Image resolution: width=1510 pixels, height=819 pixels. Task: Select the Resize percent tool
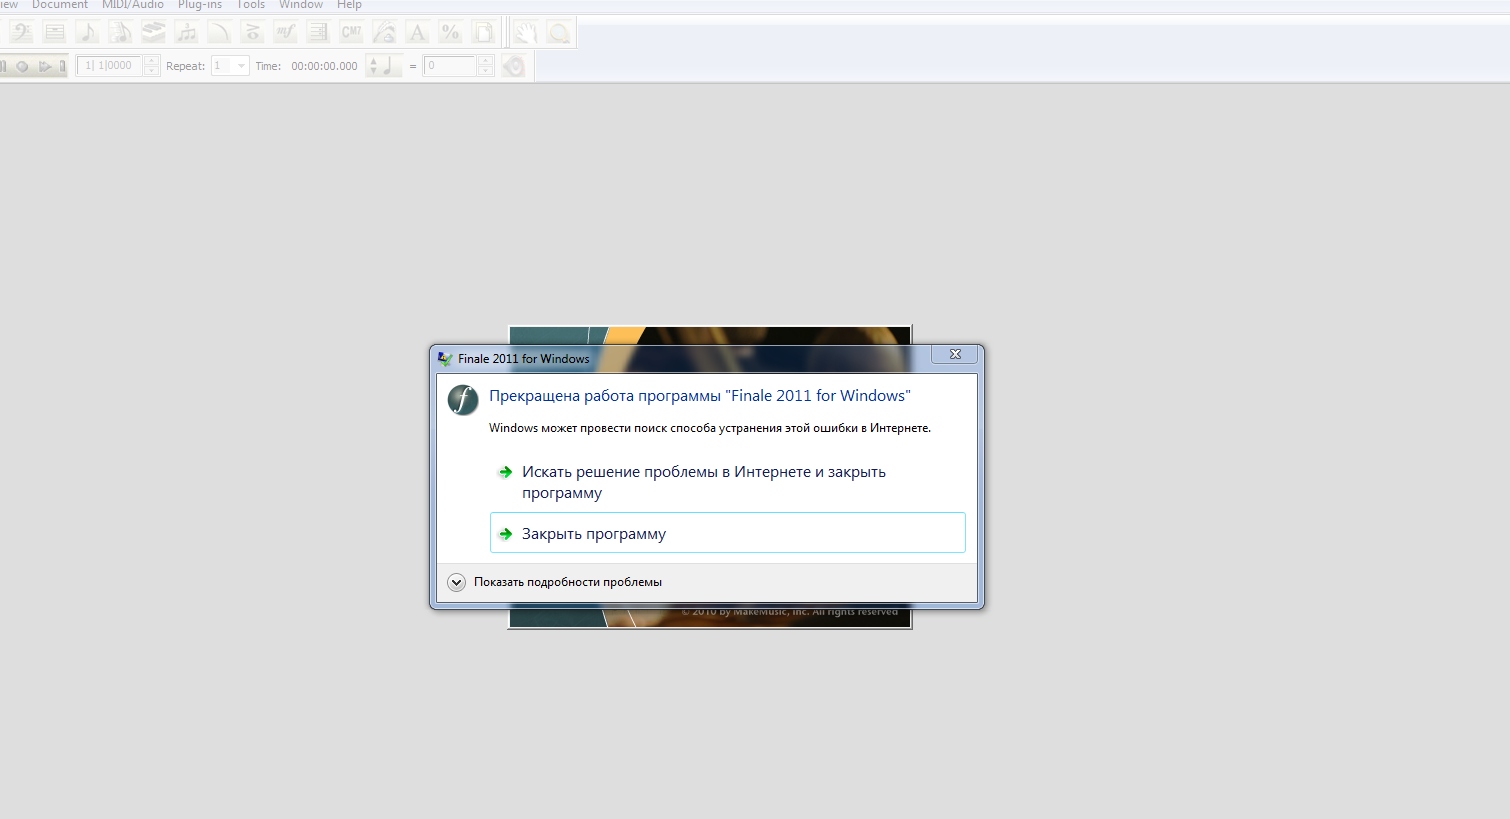450,33
